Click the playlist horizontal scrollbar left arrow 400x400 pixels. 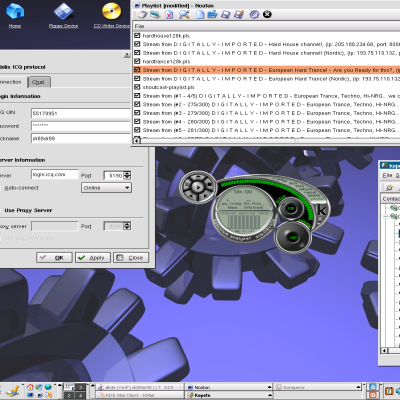(136, 141)
